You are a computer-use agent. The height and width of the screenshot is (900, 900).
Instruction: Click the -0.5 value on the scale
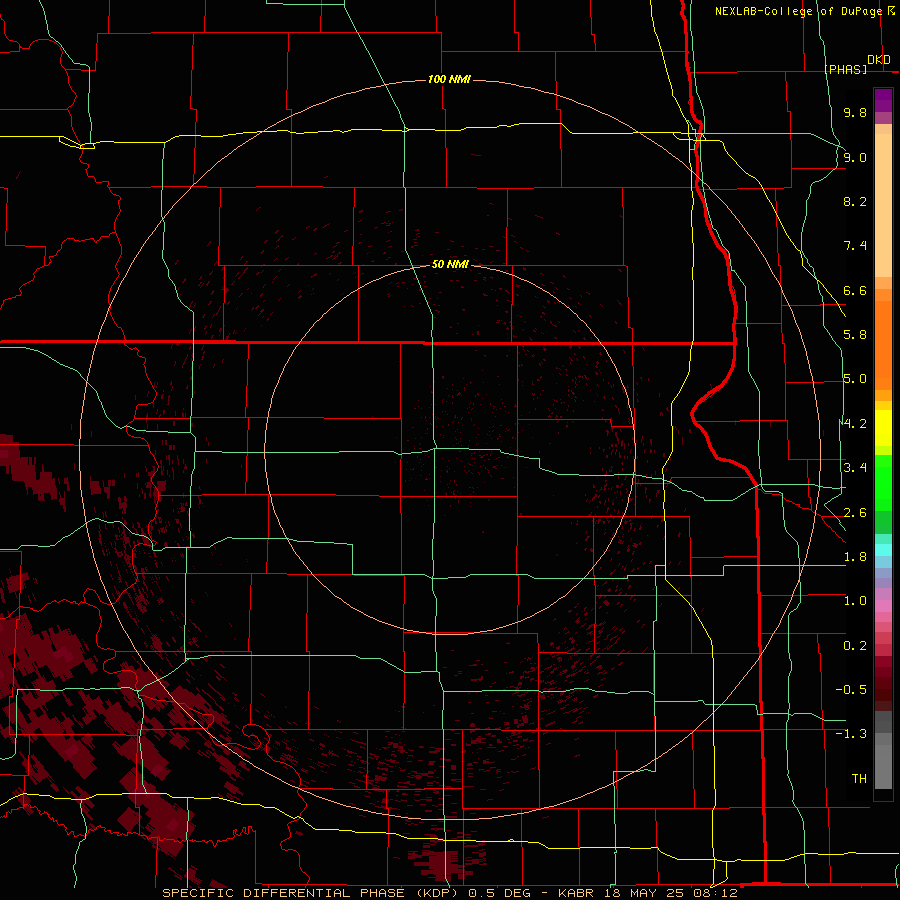coord(851,690)
